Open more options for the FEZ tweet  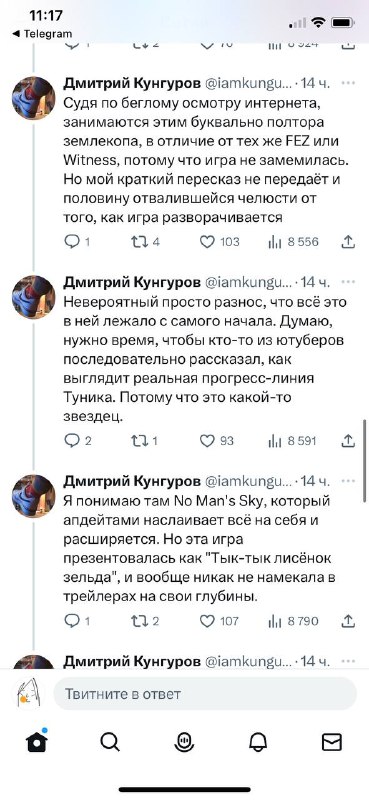(x=348, y=83)
